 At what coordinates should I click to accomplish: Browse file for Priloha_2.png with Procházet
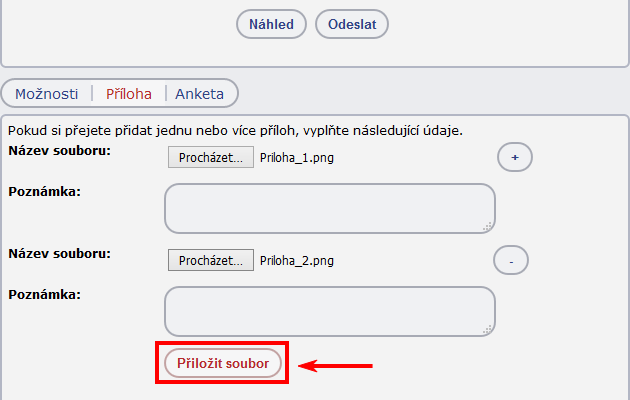(211, 260)
